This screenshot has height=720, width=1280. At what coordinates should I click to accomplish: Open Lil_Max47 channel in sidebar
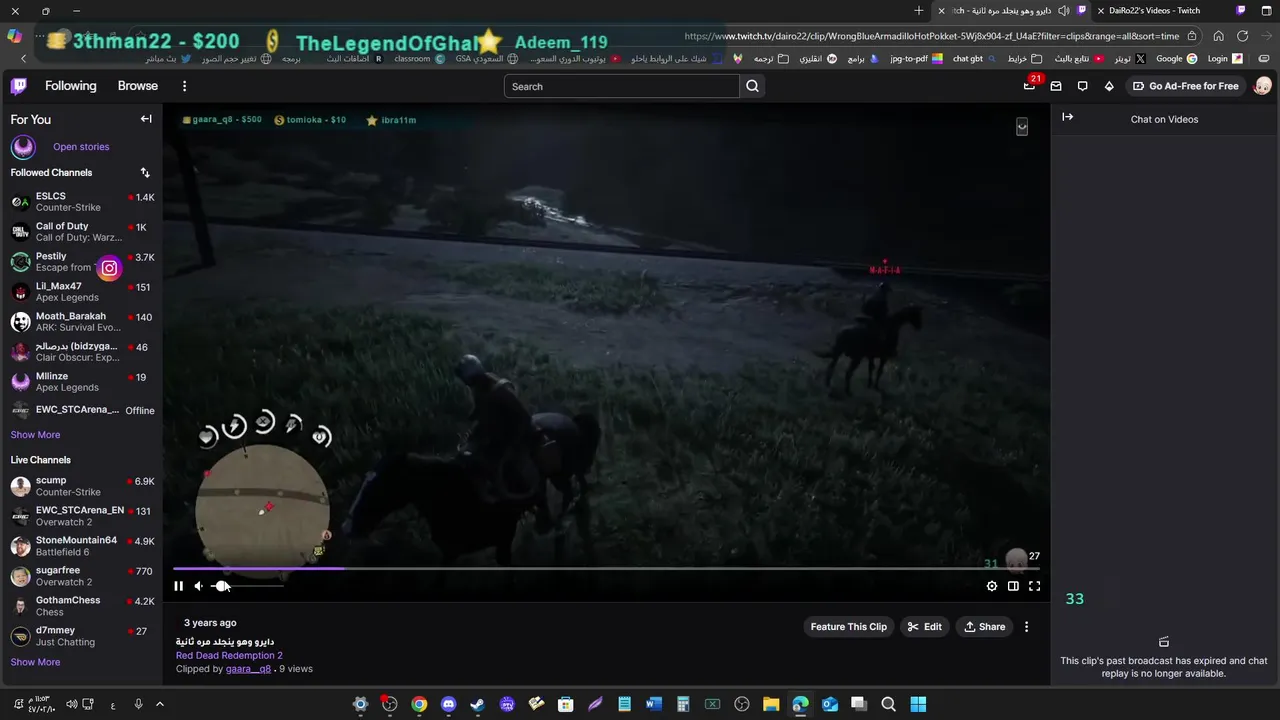82,292
